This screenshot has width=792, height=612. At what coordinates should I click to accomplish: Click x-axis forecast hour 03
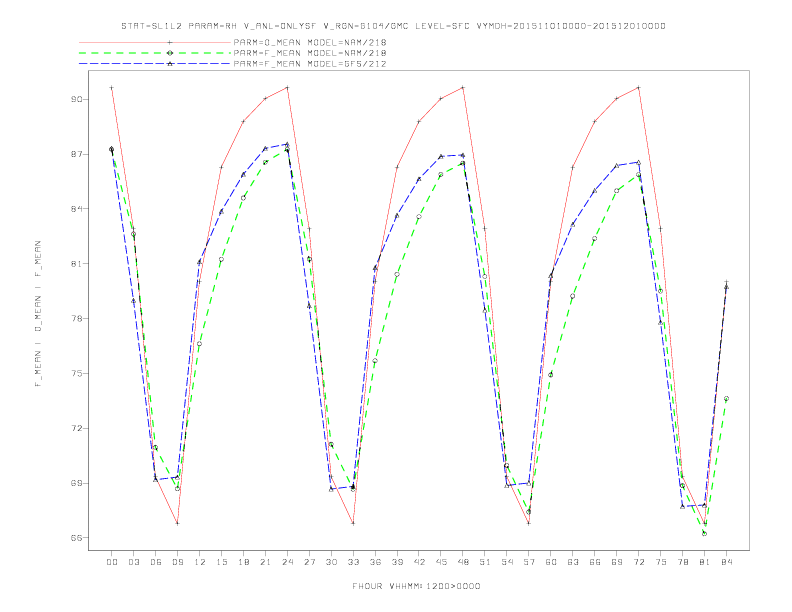[x=134, y=562]
